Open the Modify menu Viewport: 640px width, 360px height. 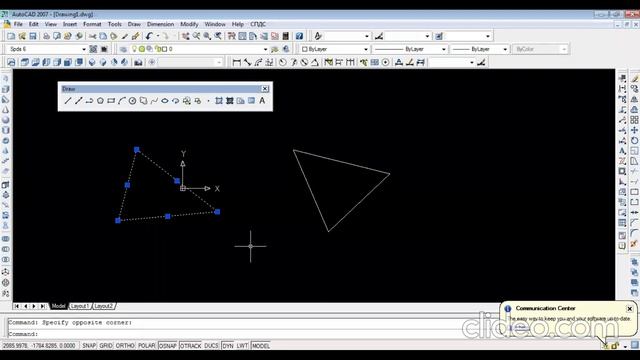click(189, 24)
